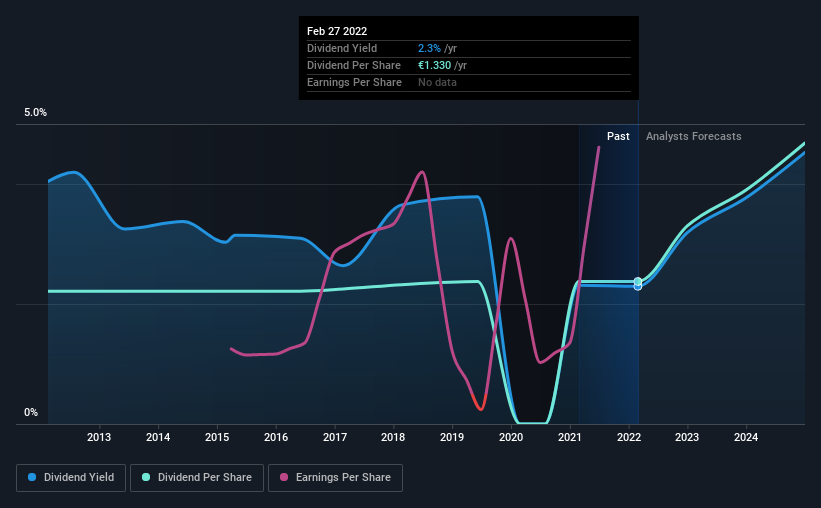
Task: Toggle the Dividend Yield legend button
Action: 71,478
